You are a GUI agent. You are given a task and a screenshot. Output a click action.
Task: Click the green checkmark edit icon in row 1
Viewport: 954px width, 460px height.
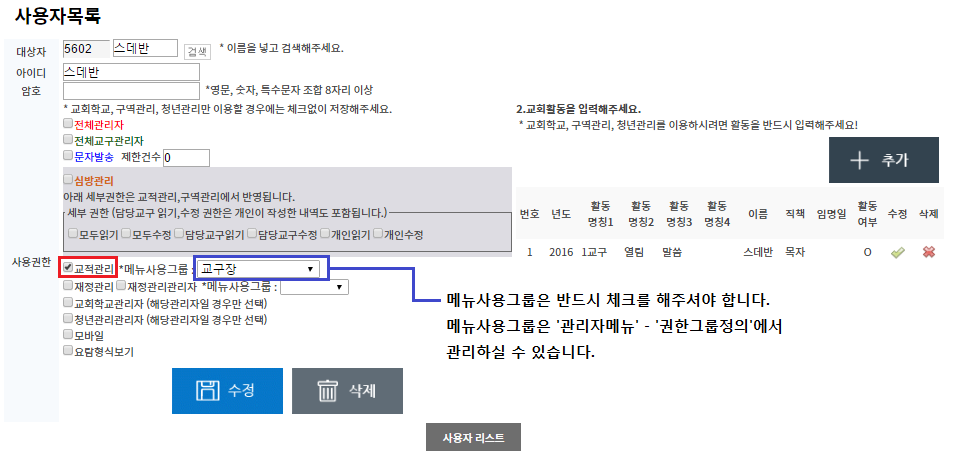coord(897,252)
